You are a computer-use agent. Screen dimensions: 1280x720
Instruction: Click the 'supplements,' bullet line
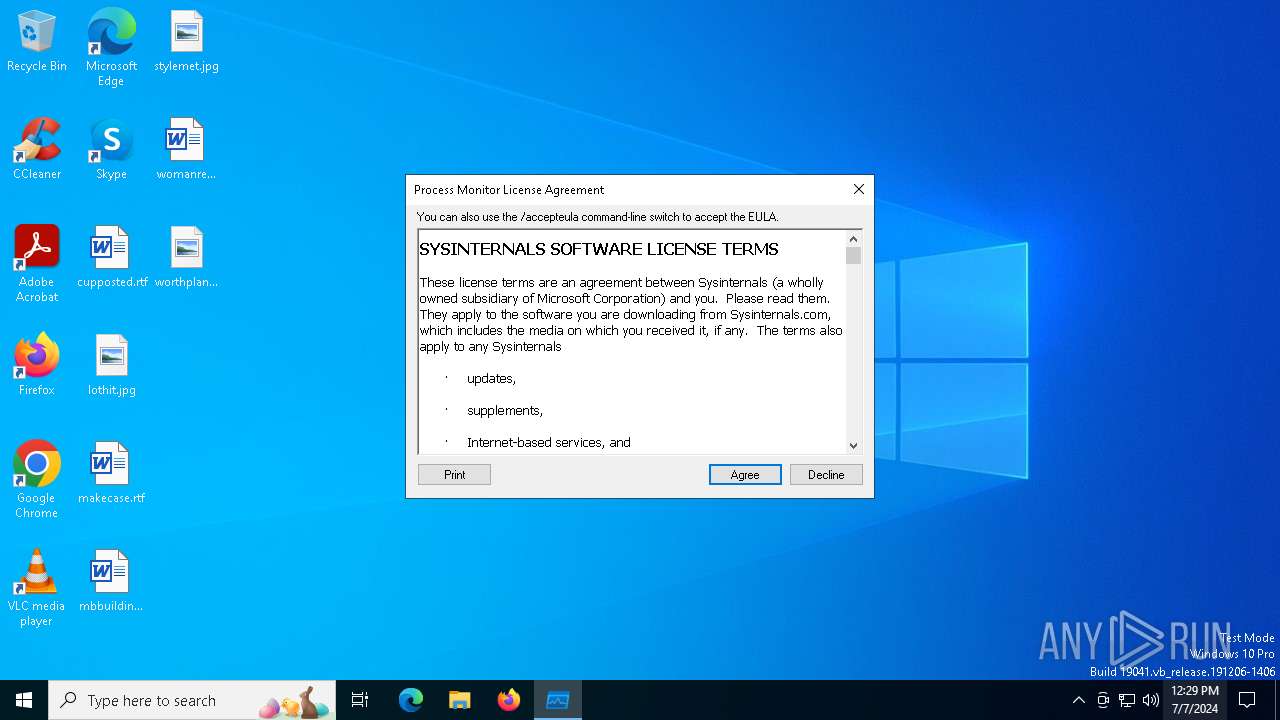coord(505,410)
